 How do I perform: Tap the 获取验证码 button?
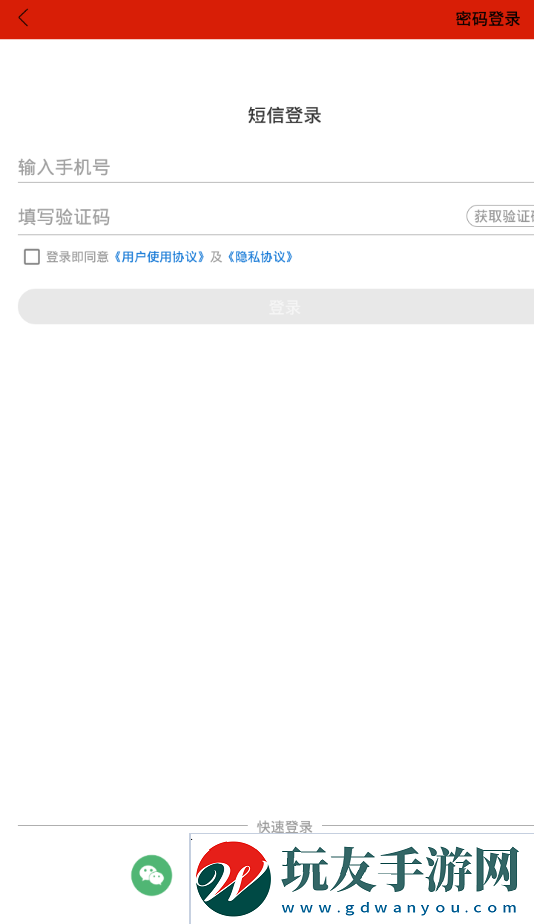click(x=500, y=216)
